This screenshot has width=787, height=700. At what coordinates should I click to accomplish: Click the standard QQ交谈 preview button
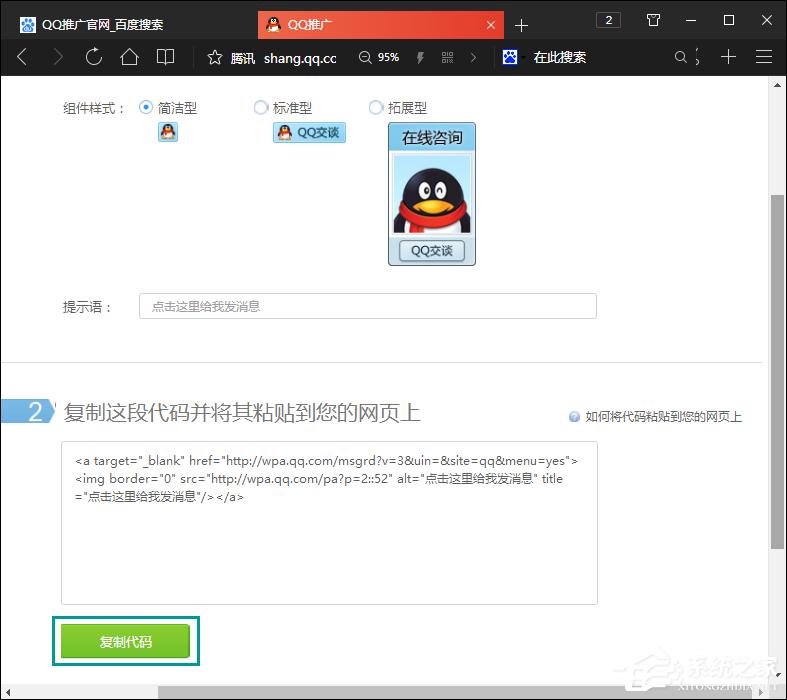tap(309, 133)
